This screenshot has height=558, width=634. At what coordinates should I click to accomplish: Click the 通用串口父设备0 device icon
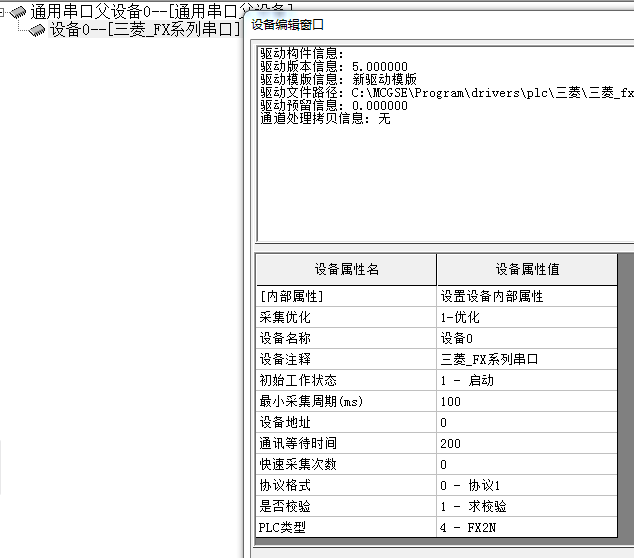(19, 12)
